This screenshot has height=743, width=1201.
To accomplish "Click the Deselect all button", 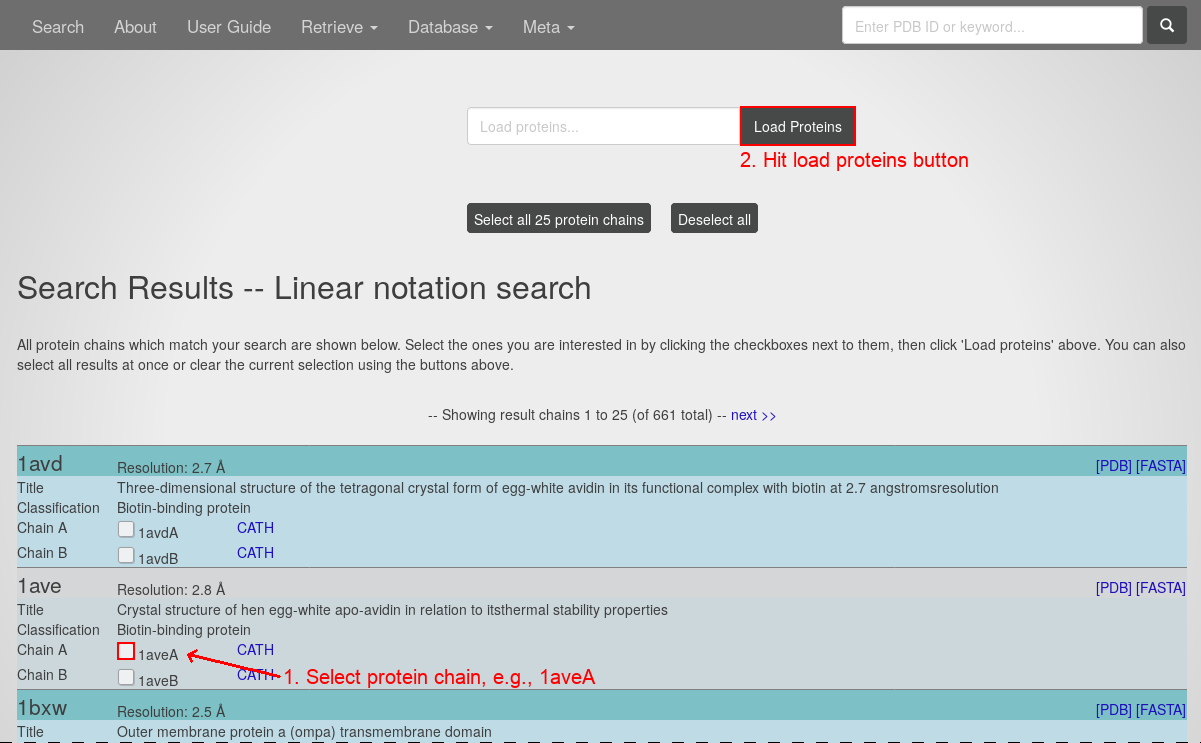I will 714,219.
